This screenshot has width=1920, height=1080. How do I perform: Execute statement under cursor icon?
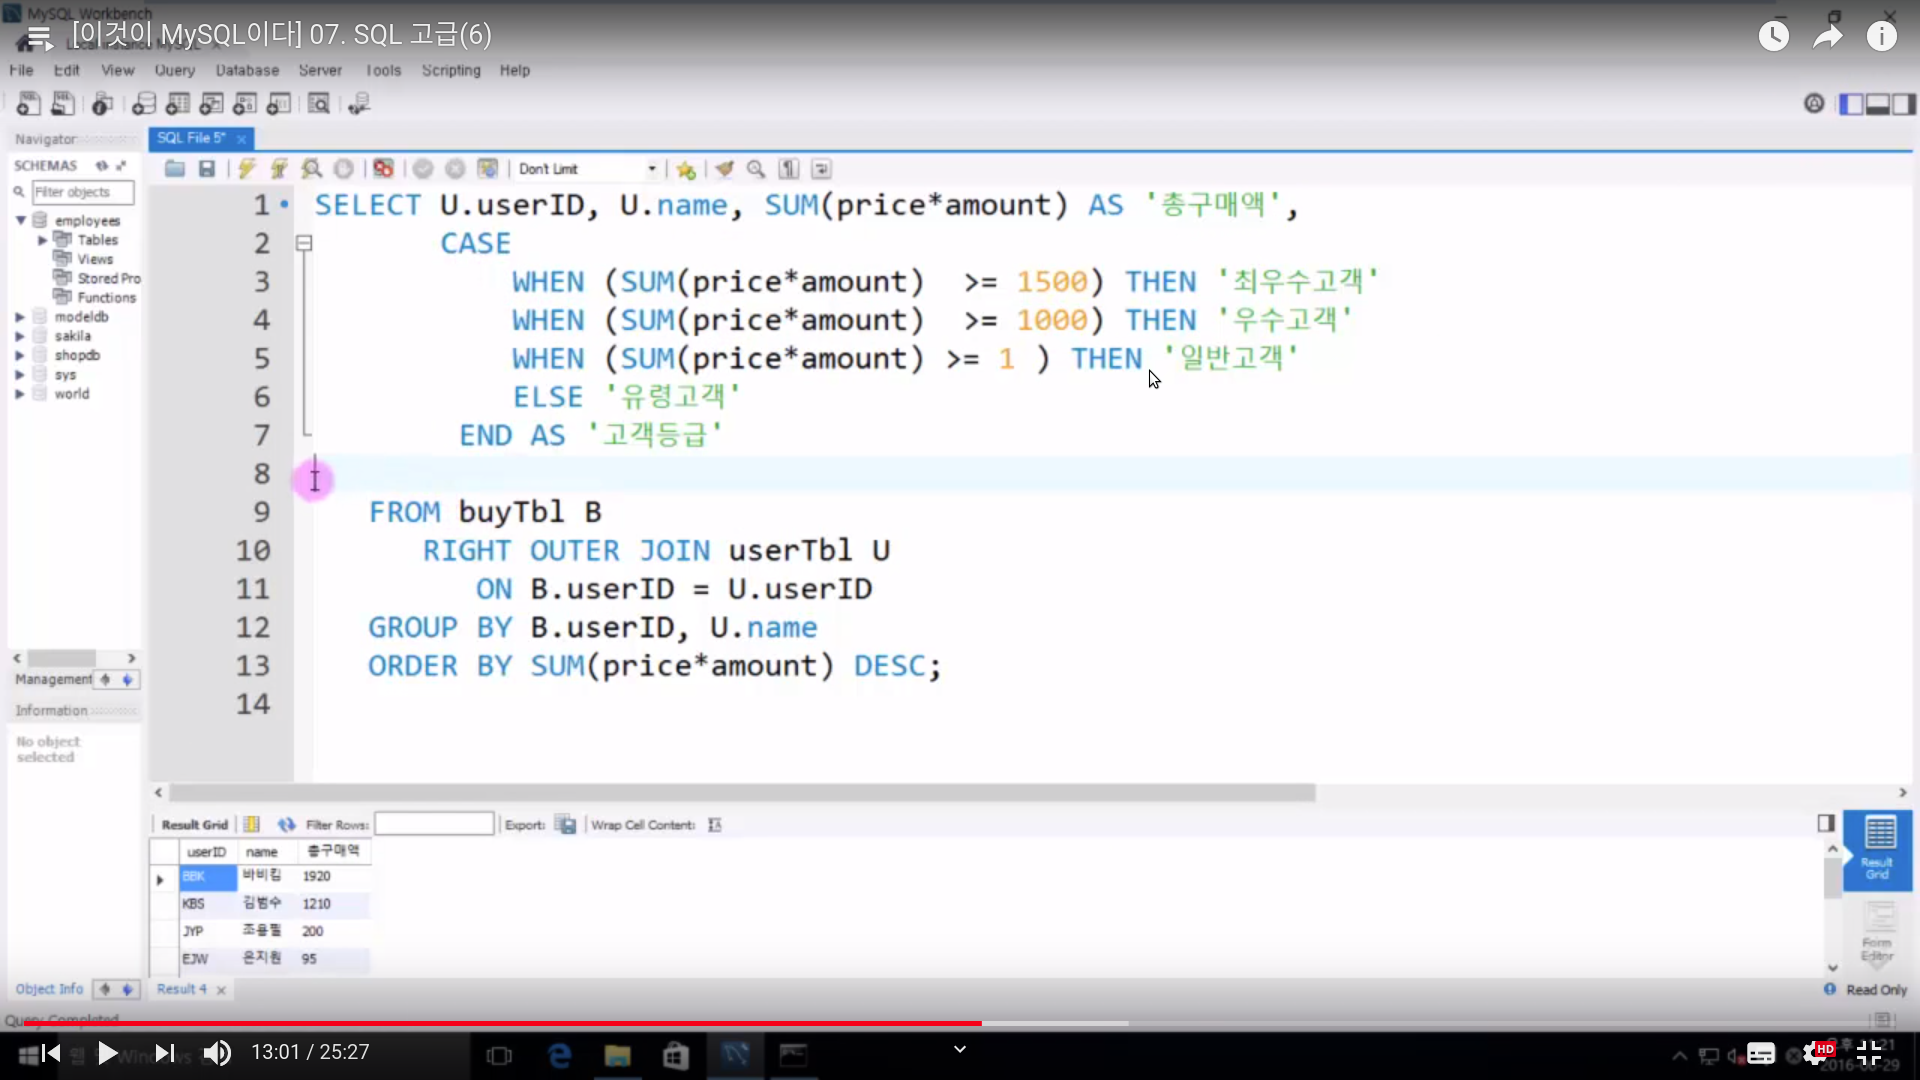pos(279,169)
